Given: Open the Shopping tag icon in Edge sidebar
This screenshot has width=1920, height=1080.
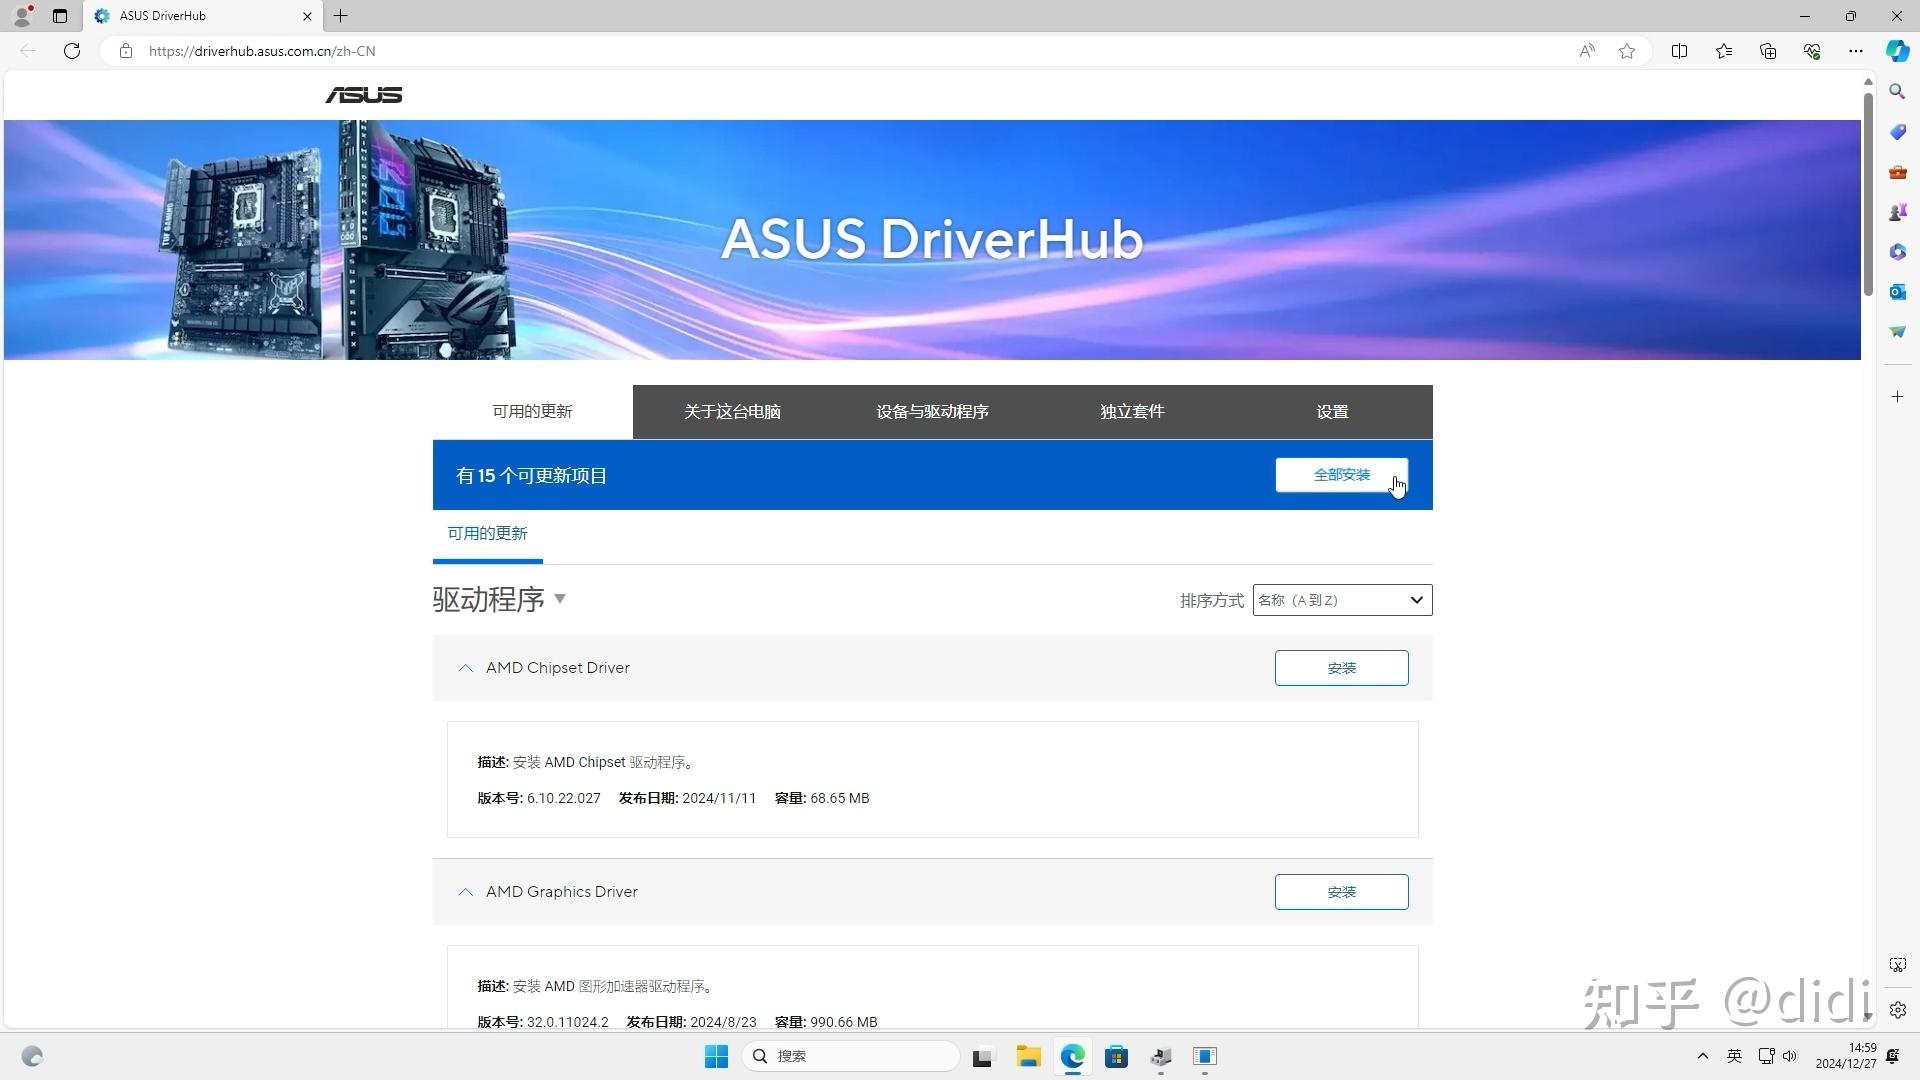Looking at the screenshot, I should click(1897, 131).
